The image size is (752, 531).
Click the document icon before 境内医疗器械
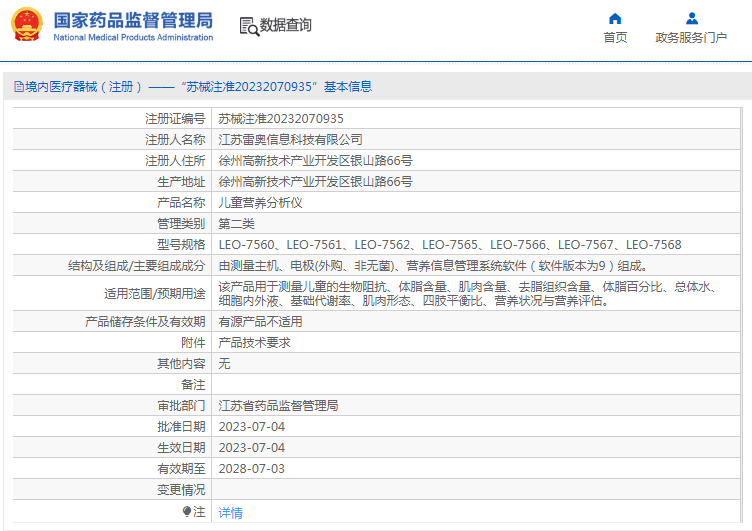click(x=19, y=87)
